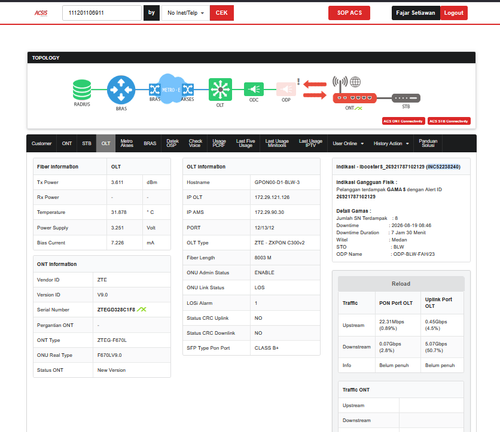
Task: Click the ODP name ODP-BLW-FAH/23
Action: tap(414, 254)
